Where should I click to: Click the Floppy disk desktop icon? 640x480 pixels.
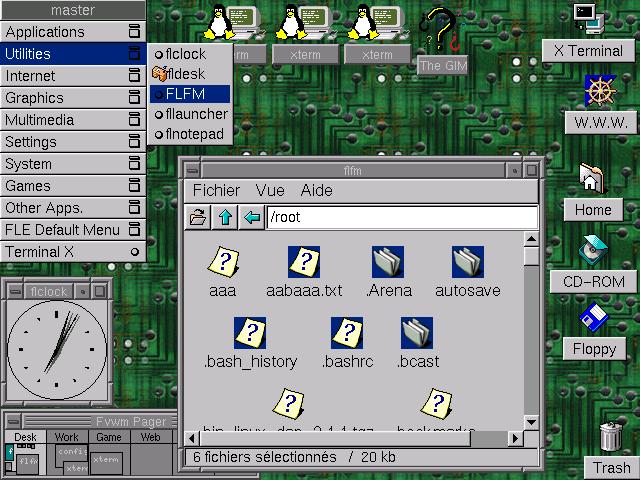(594, 317)
